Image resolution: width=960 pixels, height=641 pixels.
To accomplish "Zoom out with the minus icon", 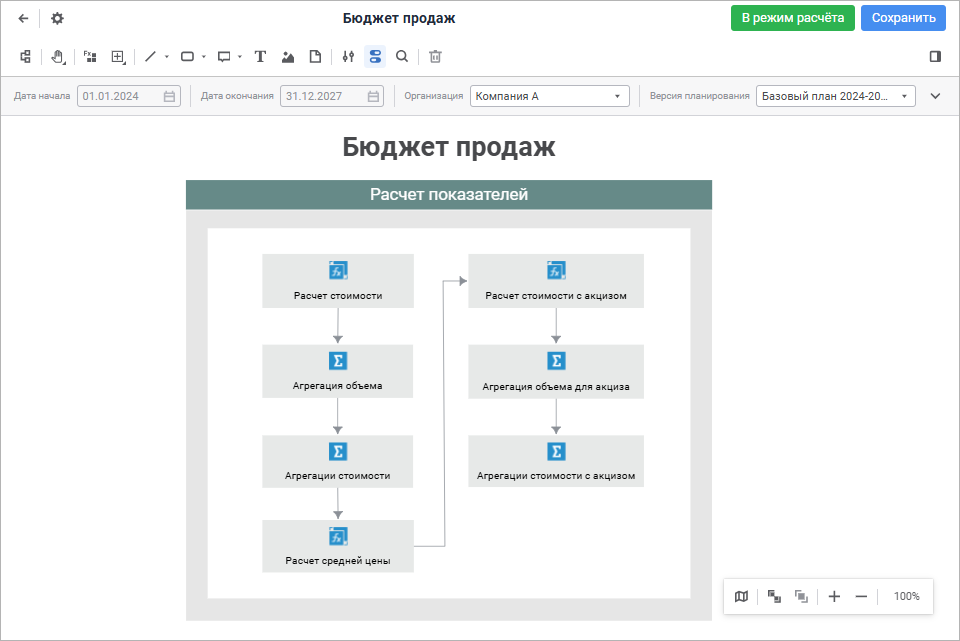I will (x=861, y=596).
